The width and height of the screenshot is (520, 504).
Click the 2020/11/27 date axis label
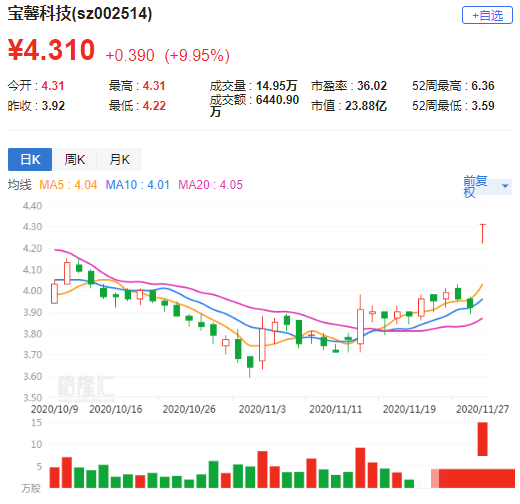(x=482, y=409)
